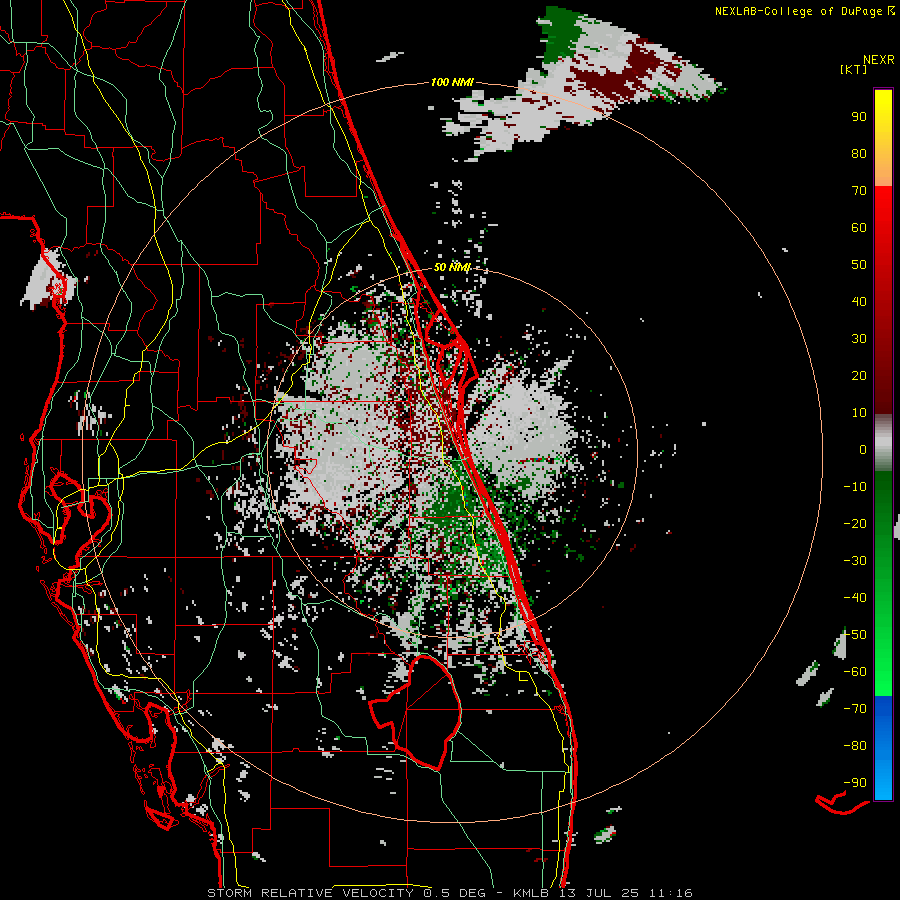The width and height of the screenshot is (900, 900).
Task: Click the positive 10 knot scale label
Action: (x=859, y=413)
